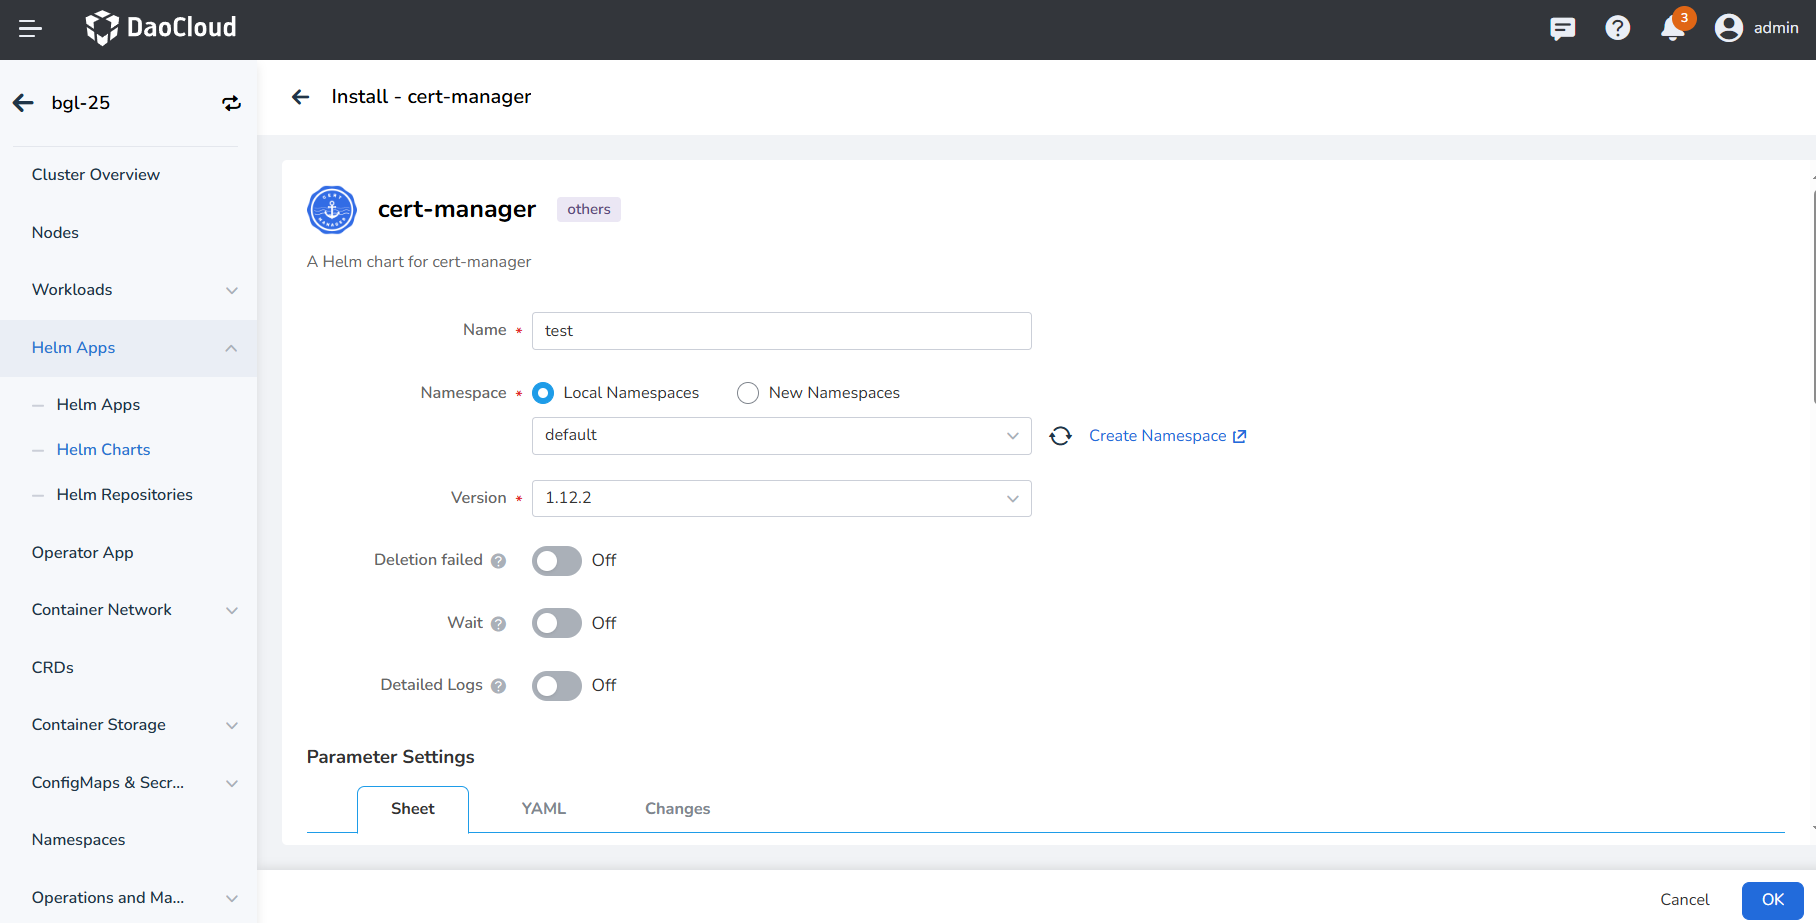Turn on the Wait switch
Screen dimensions: 1816x923
click(556, 623)
